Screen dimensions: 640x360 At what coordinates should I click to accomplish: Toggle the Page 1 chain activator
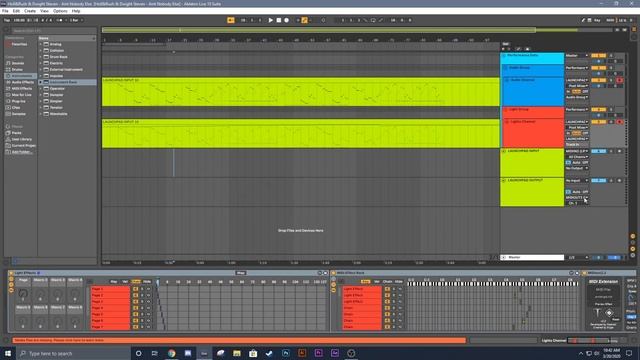136,289
